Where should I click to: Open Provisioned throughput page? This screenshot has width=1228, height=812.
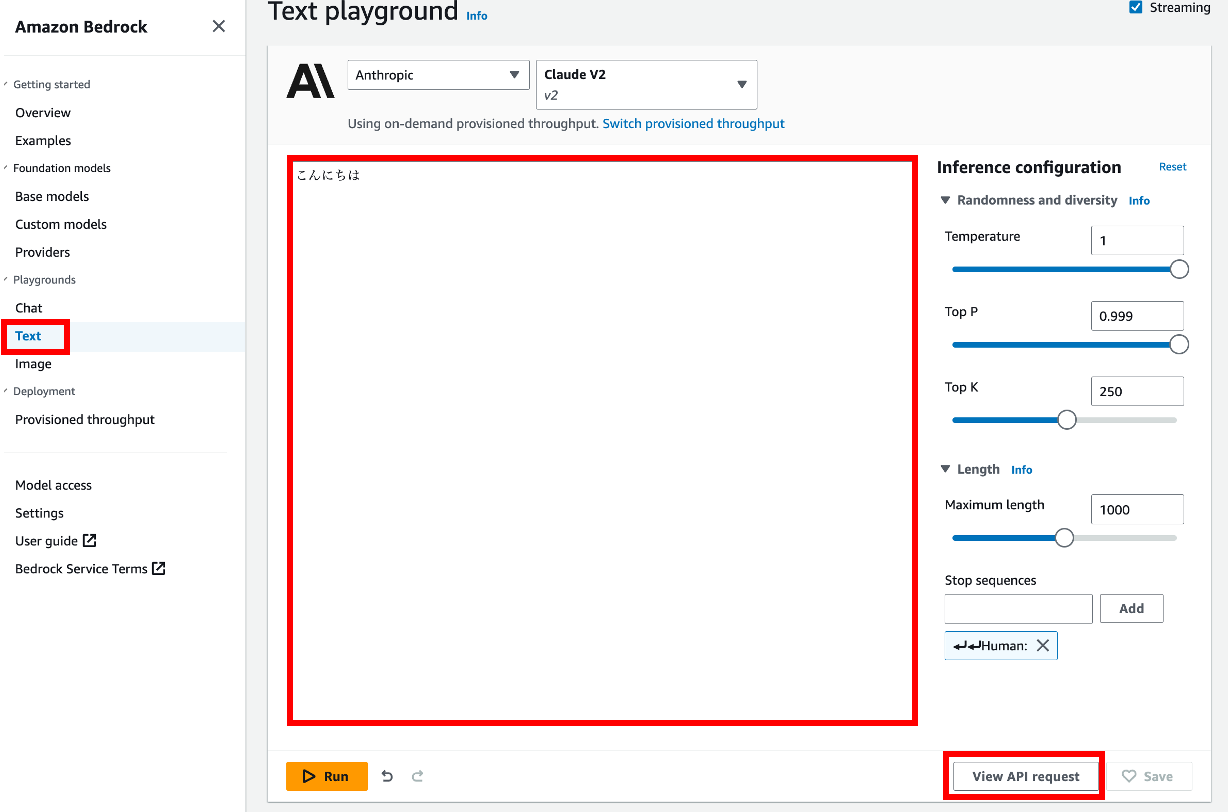click(85, 420)
